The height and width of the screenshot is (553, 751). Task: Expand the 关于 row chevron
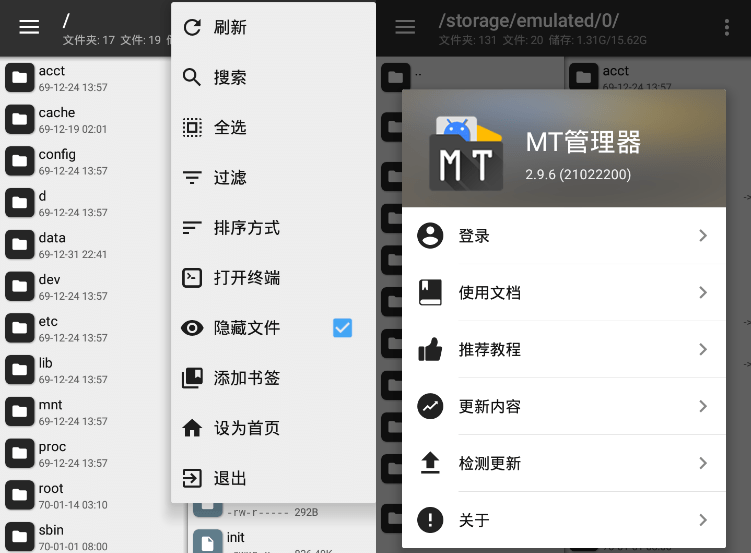(x=703, y=520)
